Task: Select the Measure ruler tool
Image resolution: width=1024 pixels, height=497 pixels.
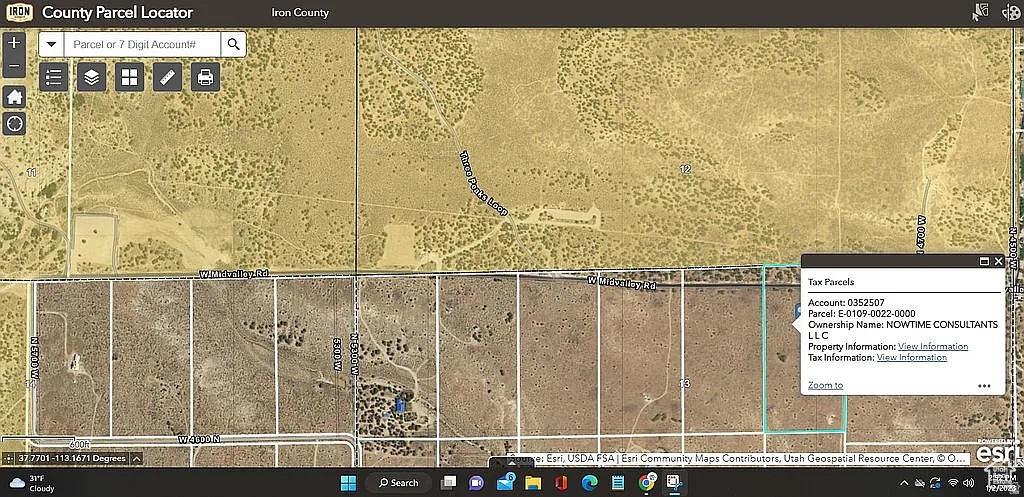Action: click(167, 77)
